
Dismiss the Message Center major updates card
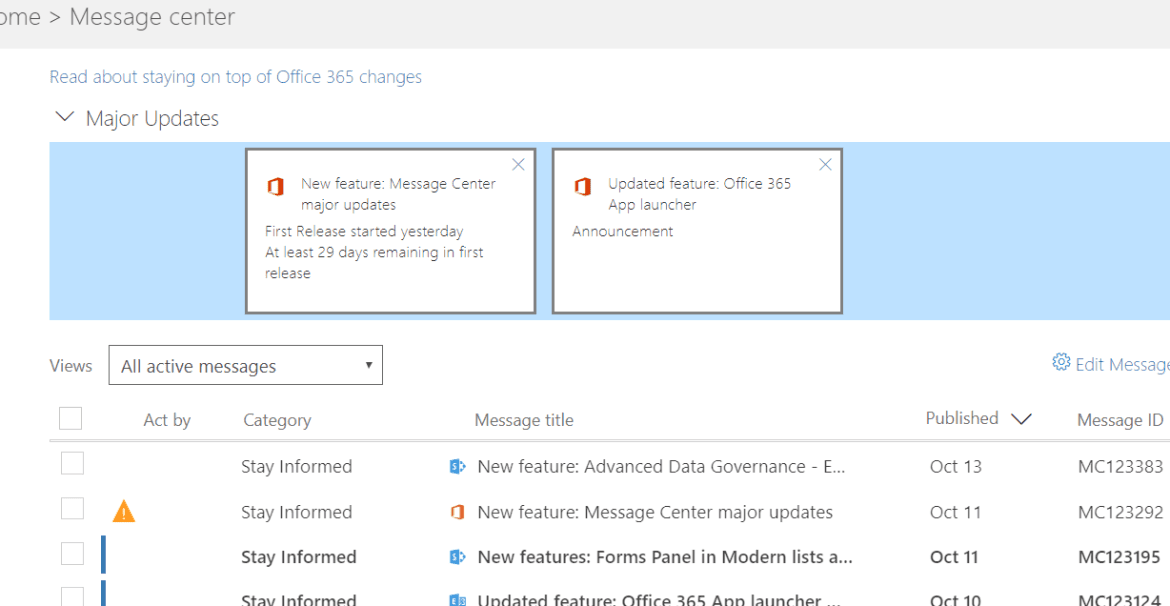pyautogui.click(x=518, y=164)
